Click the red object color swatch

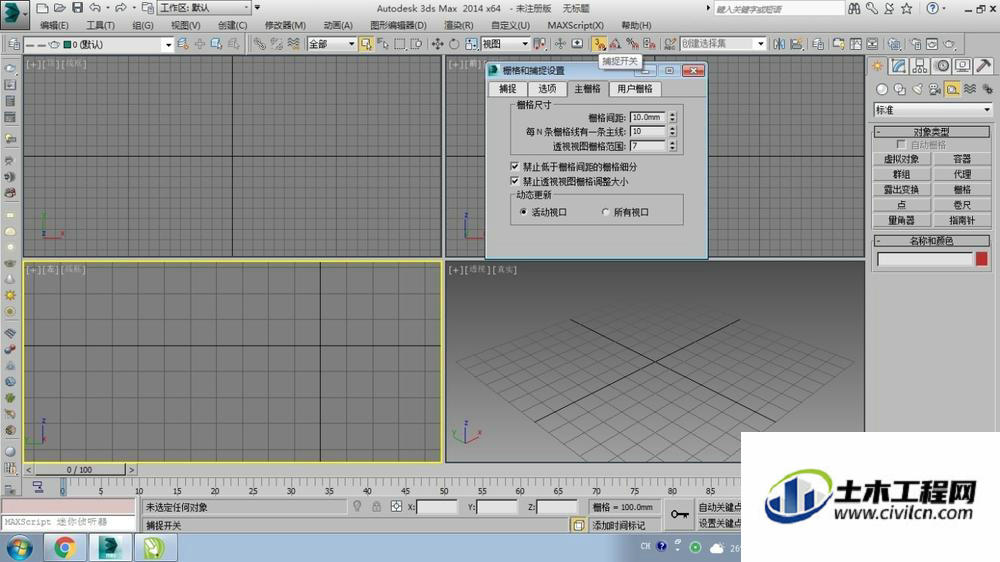[x=982, y=258]
